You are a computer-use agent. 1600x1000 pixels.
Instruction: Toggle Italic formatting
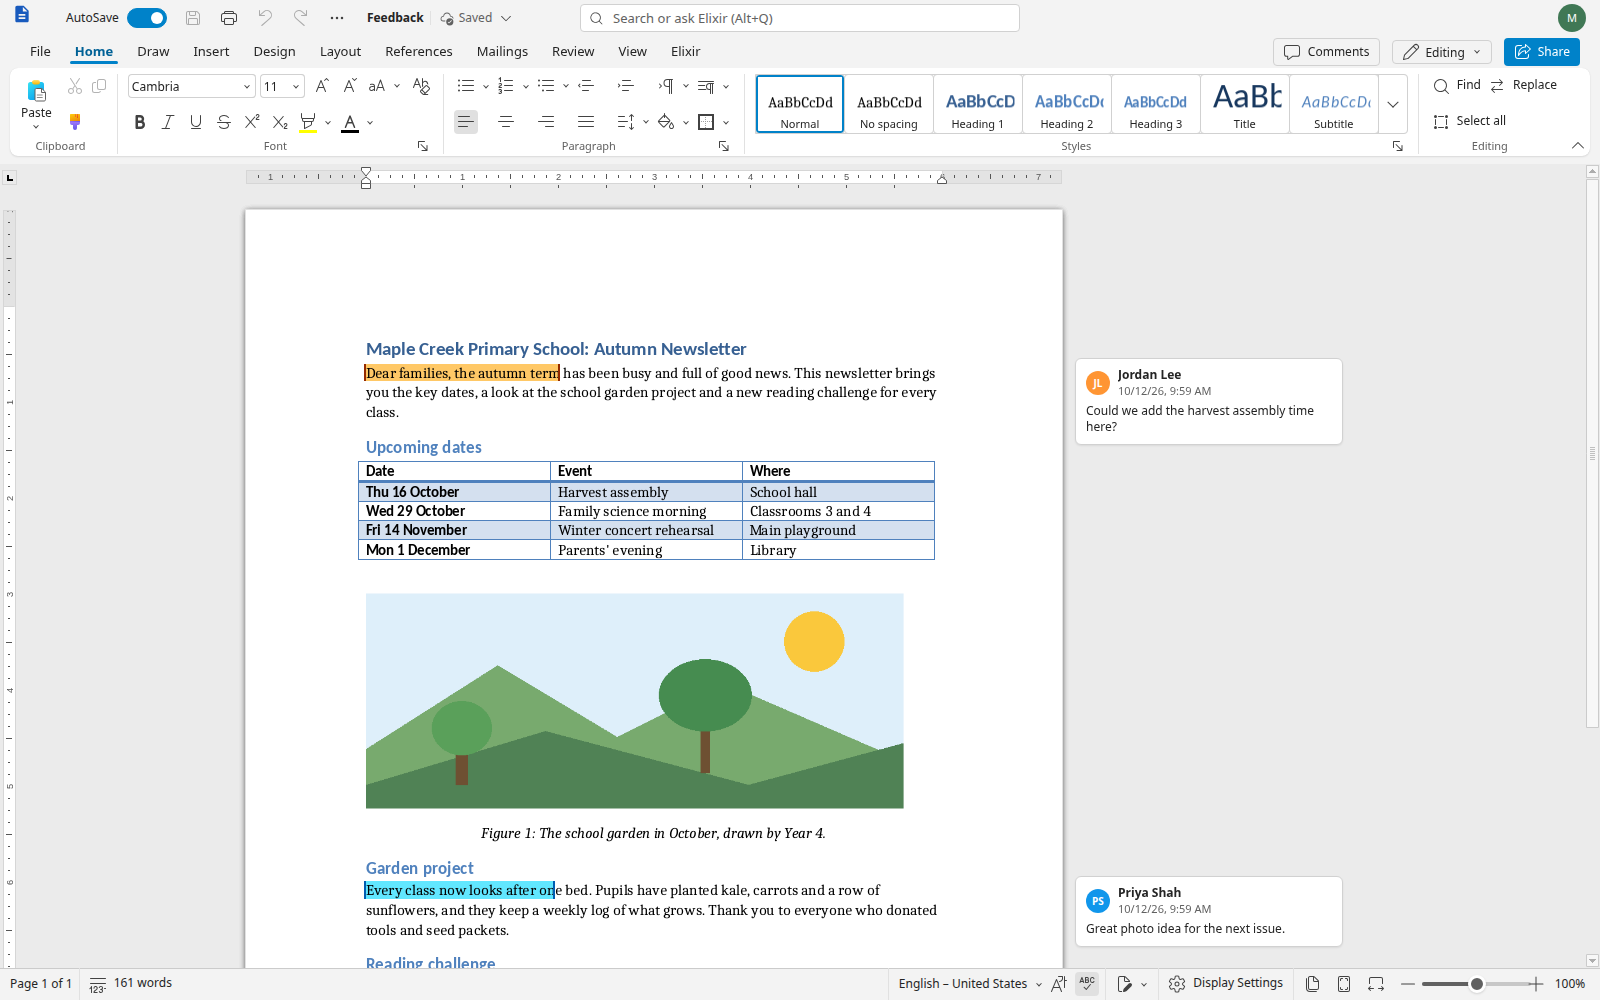[x=168, y=122]
